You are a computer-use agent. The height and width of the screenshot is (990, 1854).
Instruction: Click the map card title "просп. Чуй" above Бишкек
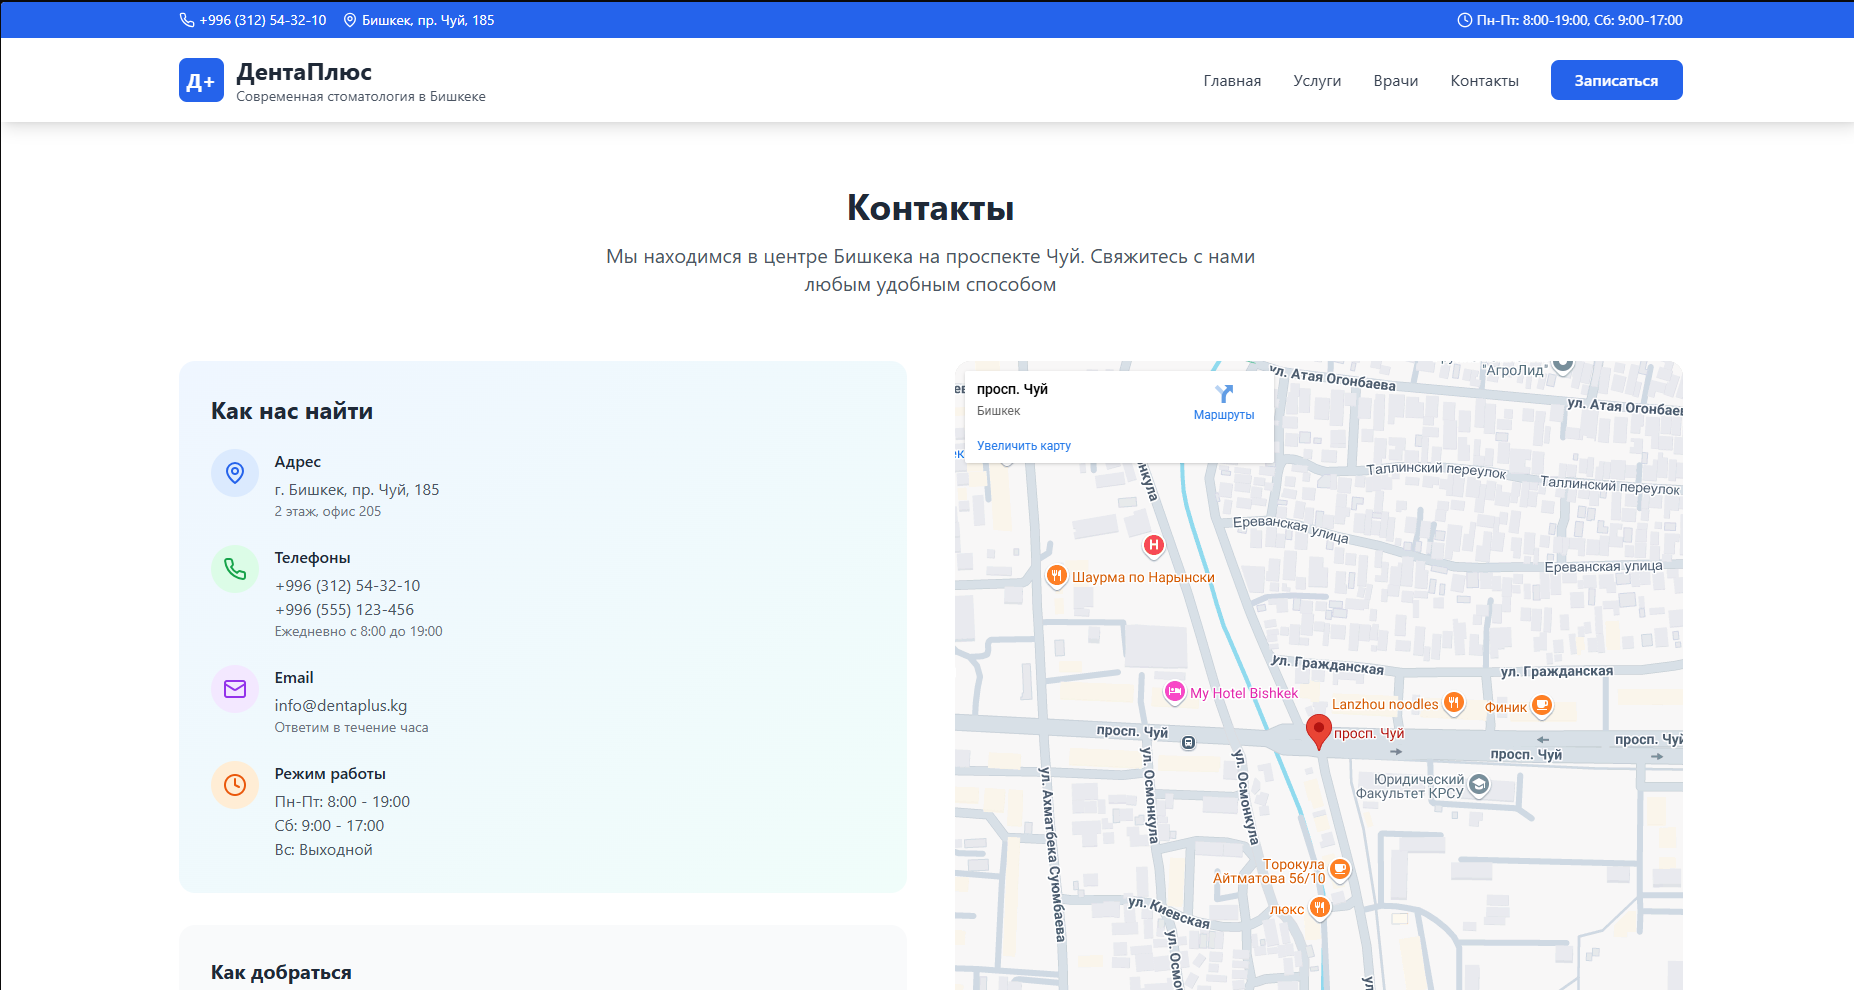(1012, 389)
